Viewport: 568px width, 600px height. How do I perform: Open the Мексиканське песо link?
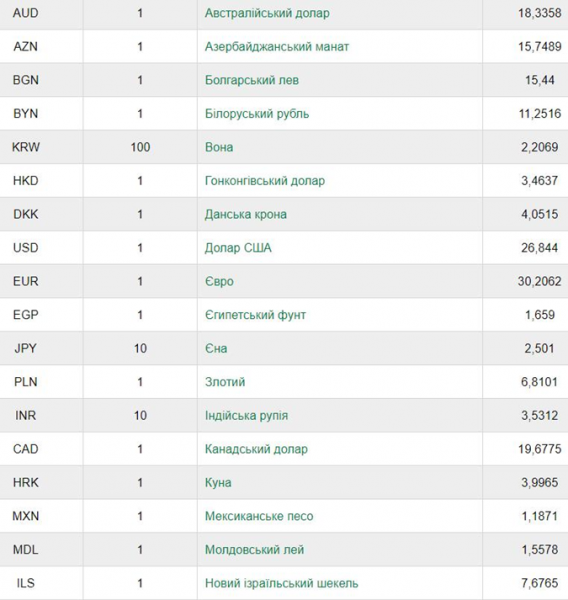point(259,516)
